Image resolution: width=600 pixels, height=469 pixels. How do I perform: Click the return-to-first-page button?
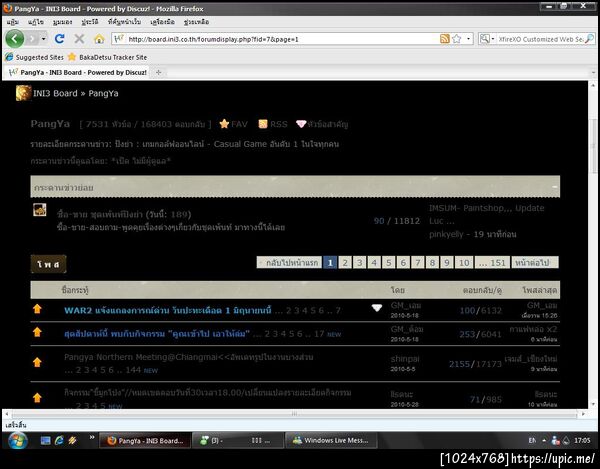(x=289, y=262)
